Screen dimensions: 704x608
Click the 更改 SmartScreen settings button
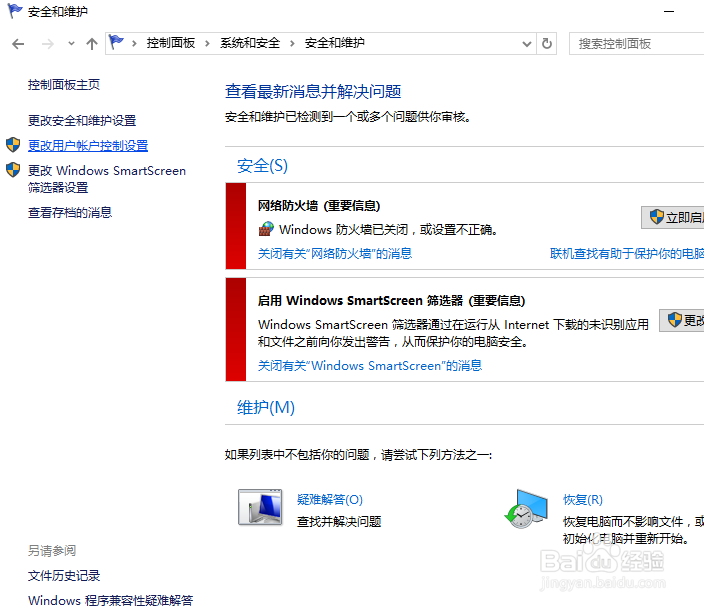coord(682,320)
